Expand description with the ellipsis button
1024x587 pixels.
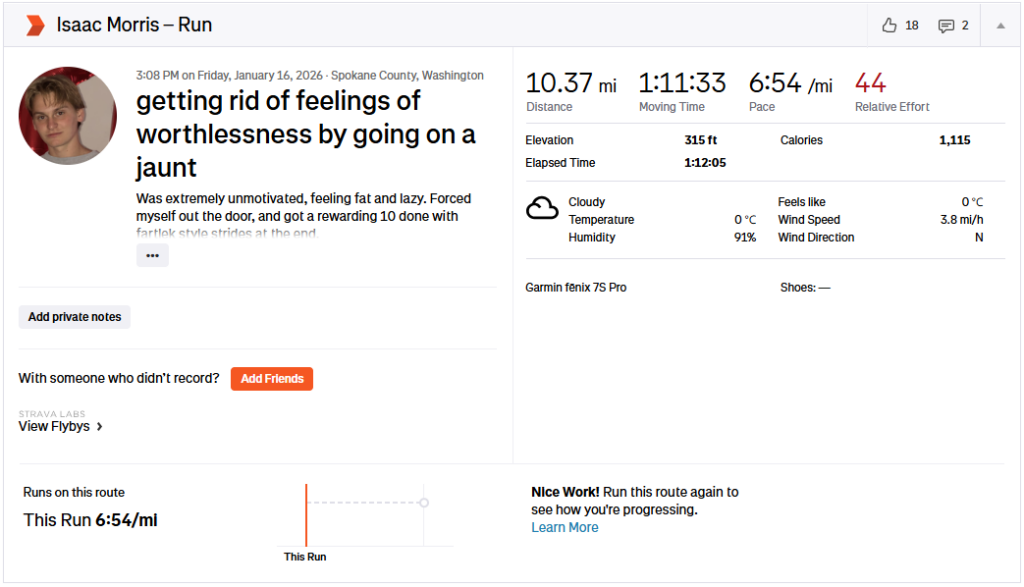pyautogui.click(x=152, y=255)
